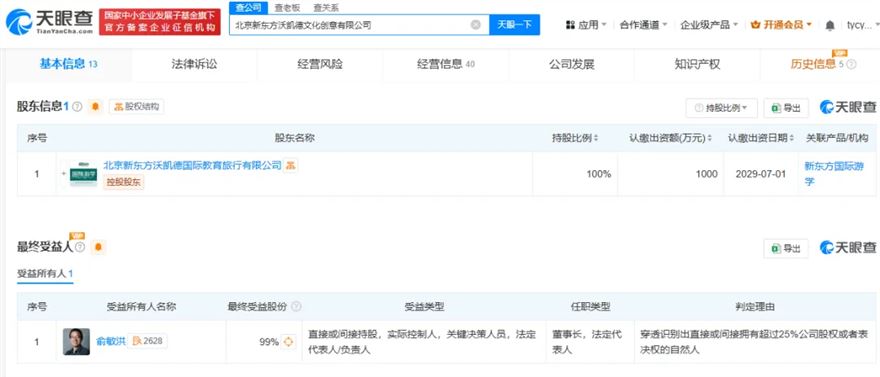
Task: Open the 俞敏洪 beneficiary link
Action: click(x=111, y=341)
